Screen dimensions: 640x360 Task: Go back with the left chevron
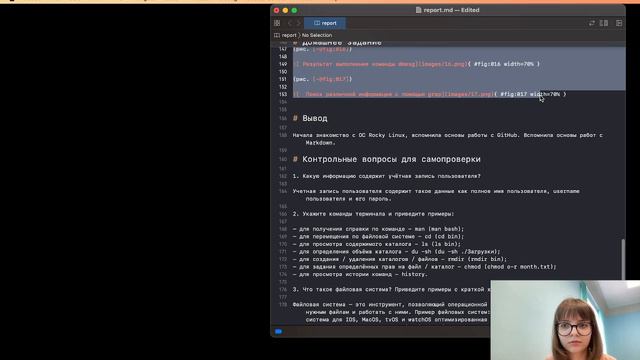click(290, 23)
